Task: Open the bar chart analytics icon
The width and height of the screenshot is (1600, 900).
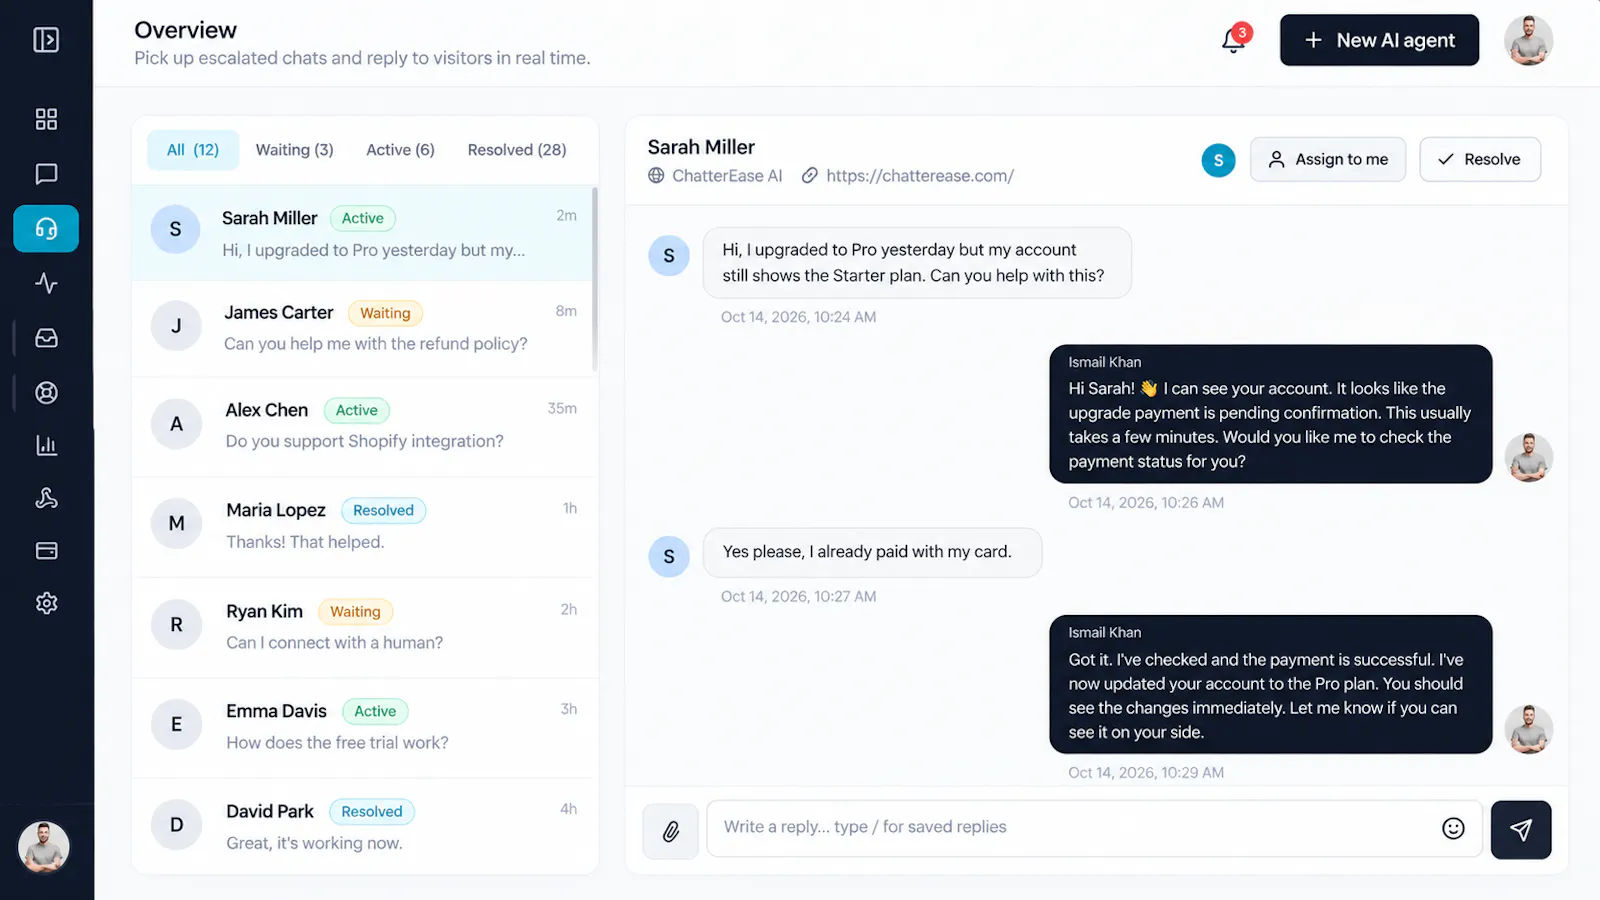Action: coord(46,445)
